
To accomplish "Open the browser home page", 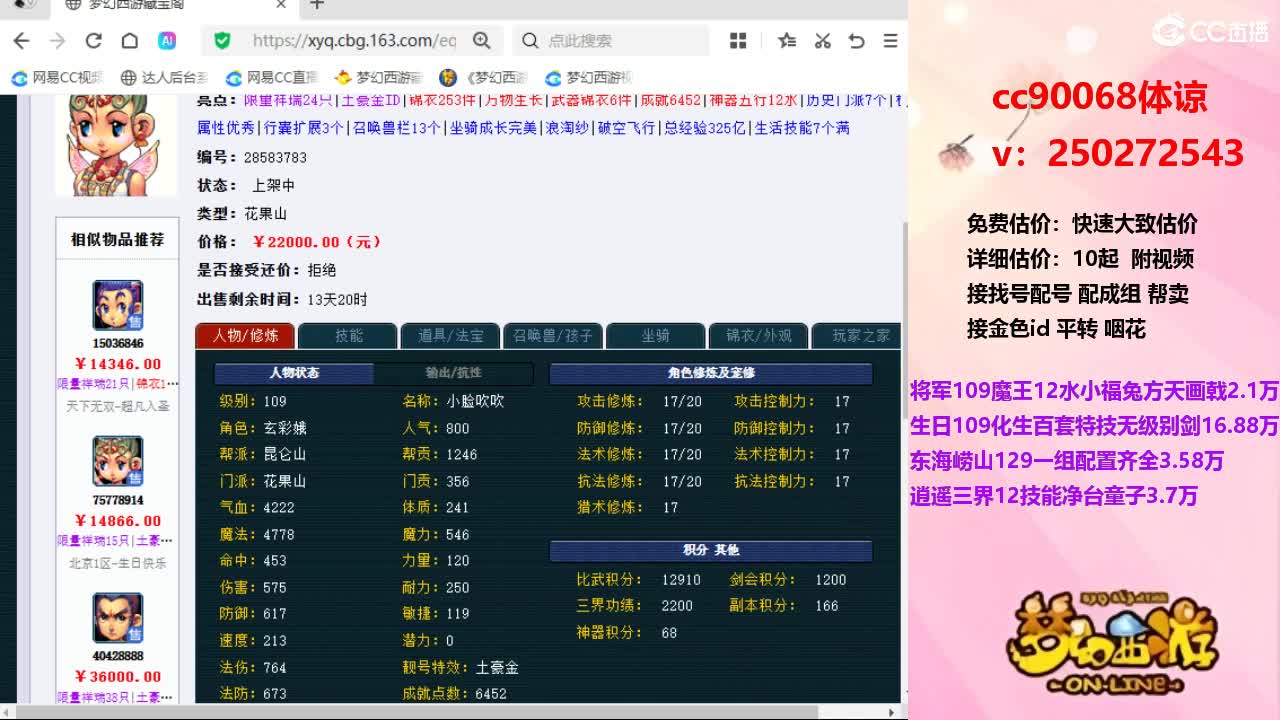I will coord(129,41).
